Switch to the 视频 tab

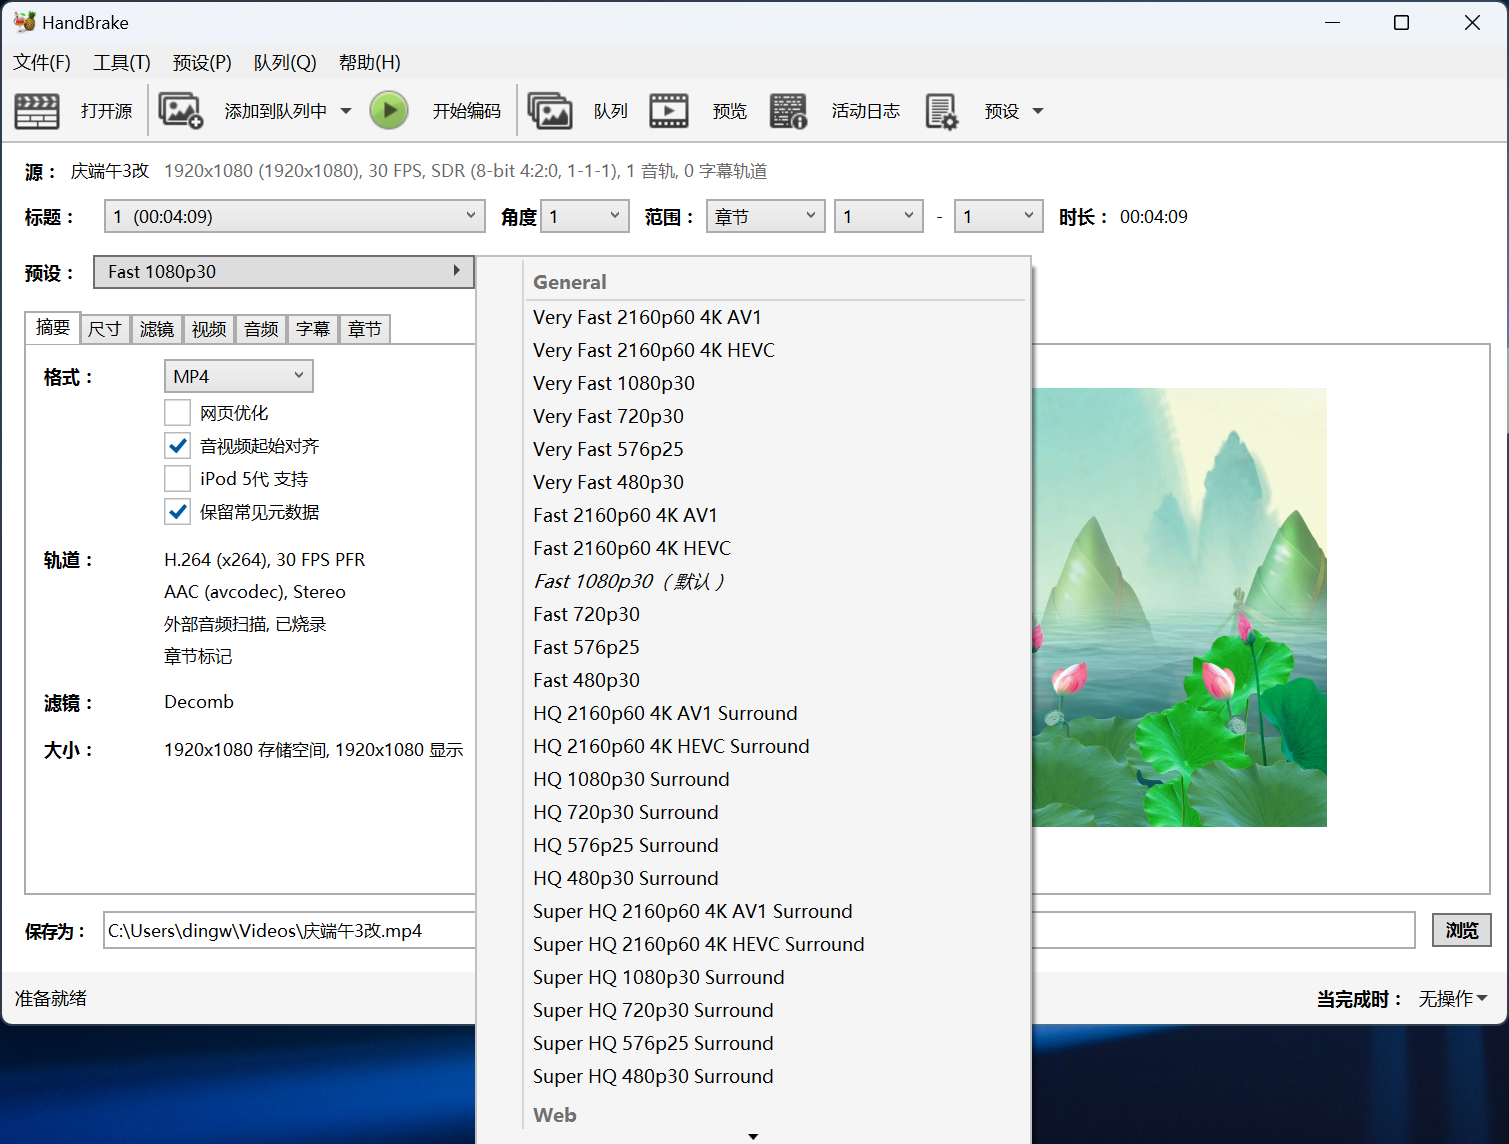click(x=209, y=329)
